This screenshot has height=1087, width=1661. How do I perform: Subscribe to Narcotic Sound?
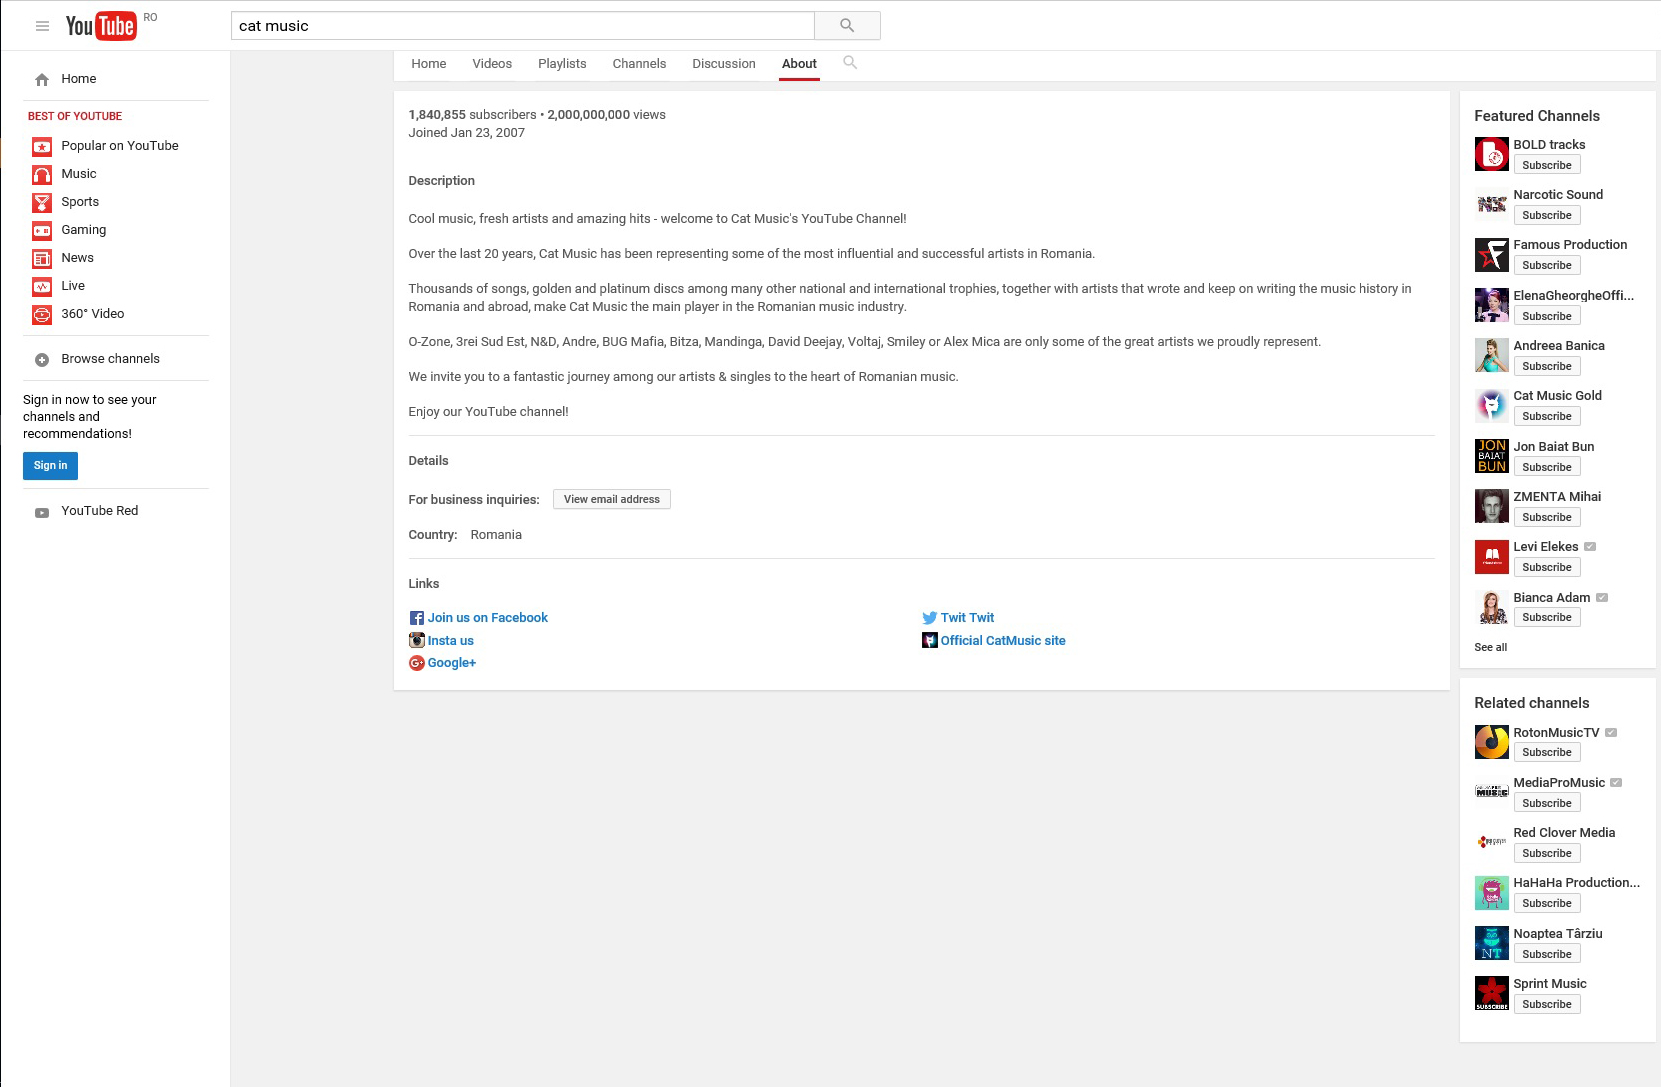[1547, 215]
